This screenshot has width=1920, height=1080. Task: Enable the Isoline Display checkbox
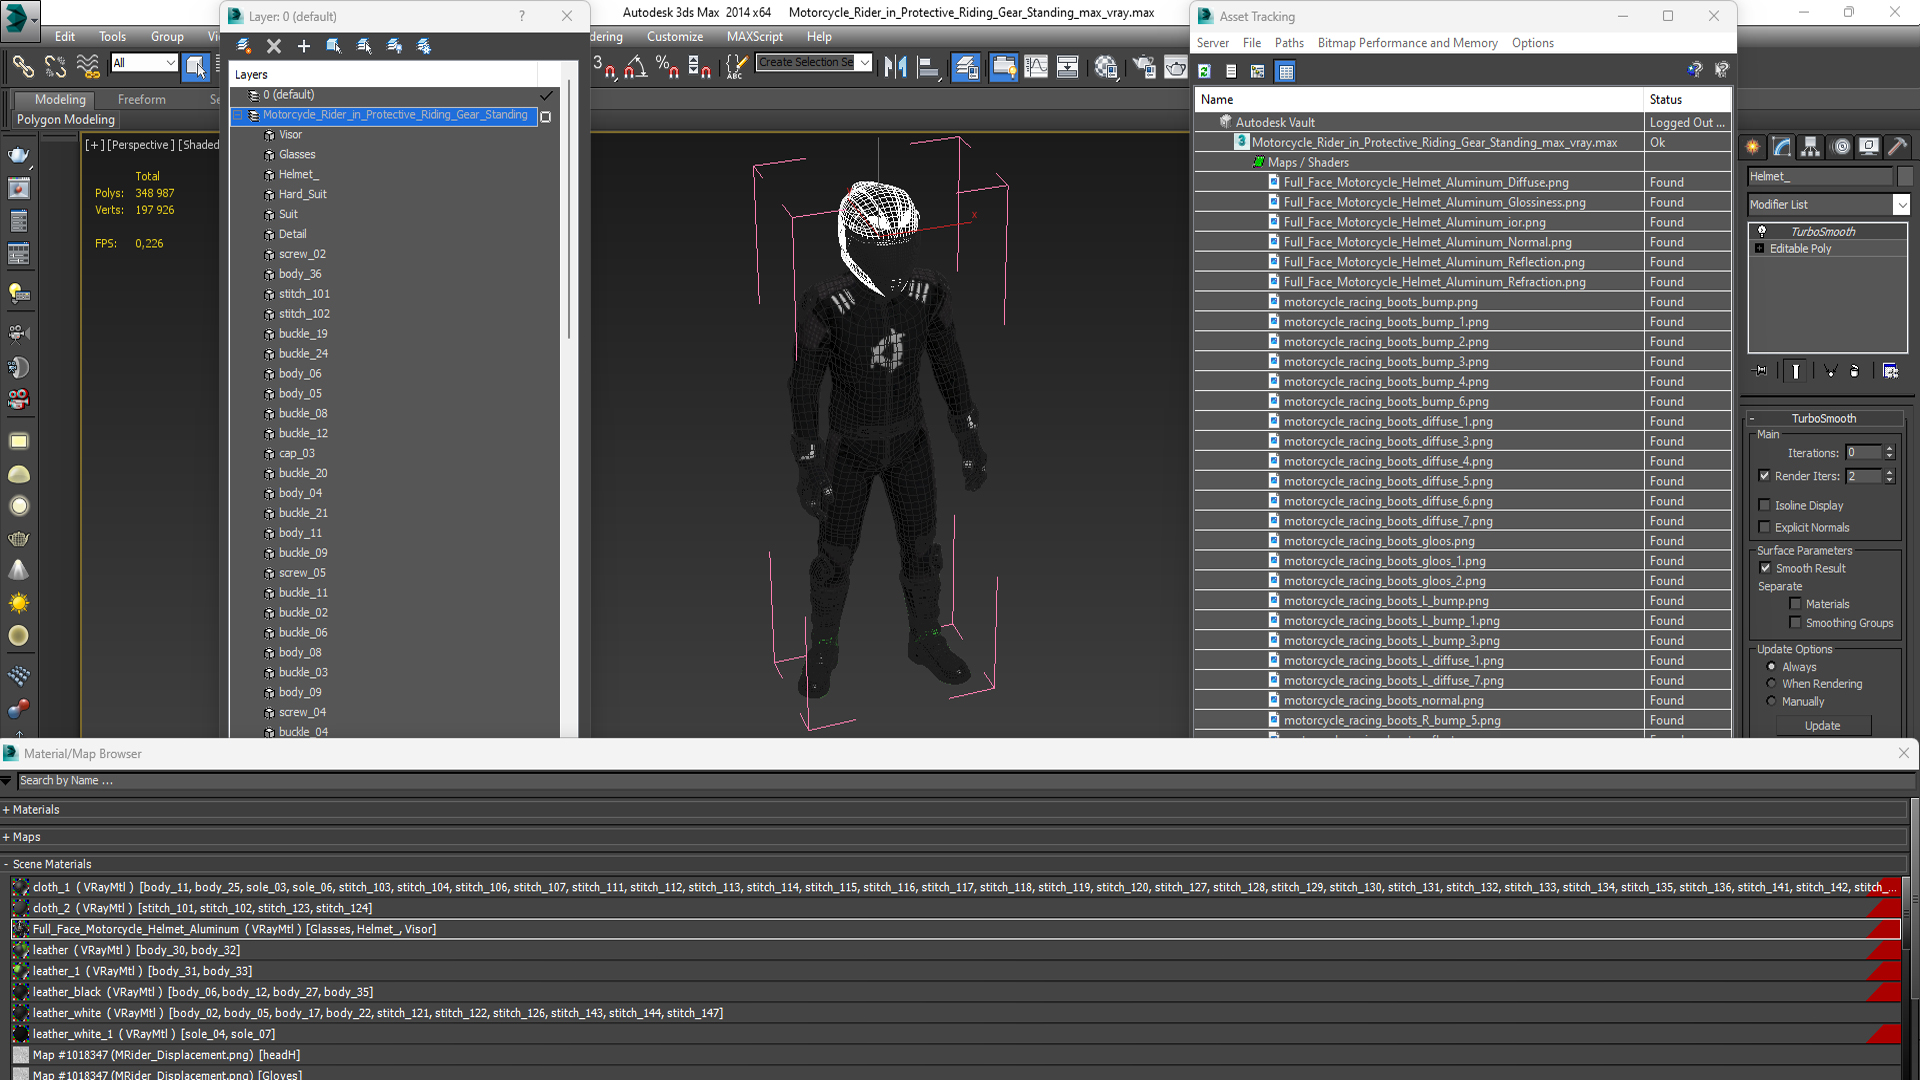(x=1764, y=505)
